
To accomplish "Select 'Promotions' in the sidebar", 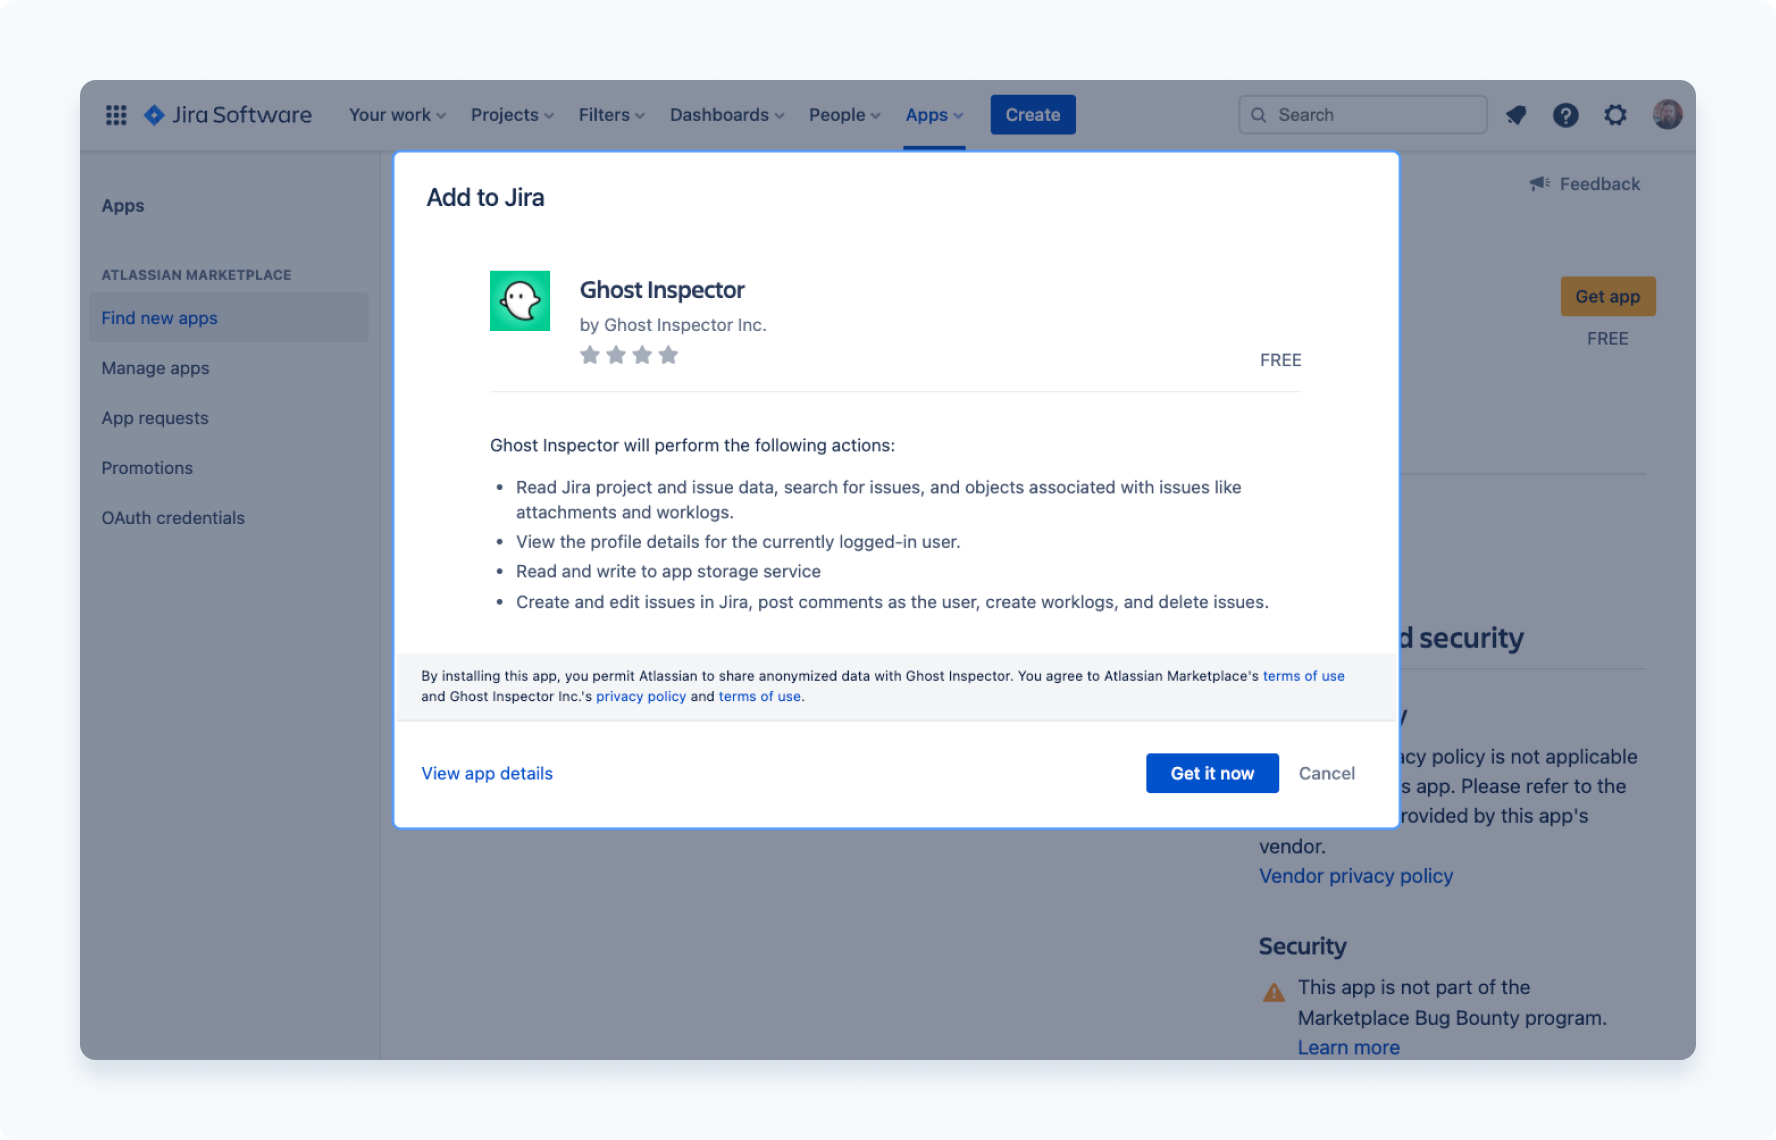I will coord(147,467).
